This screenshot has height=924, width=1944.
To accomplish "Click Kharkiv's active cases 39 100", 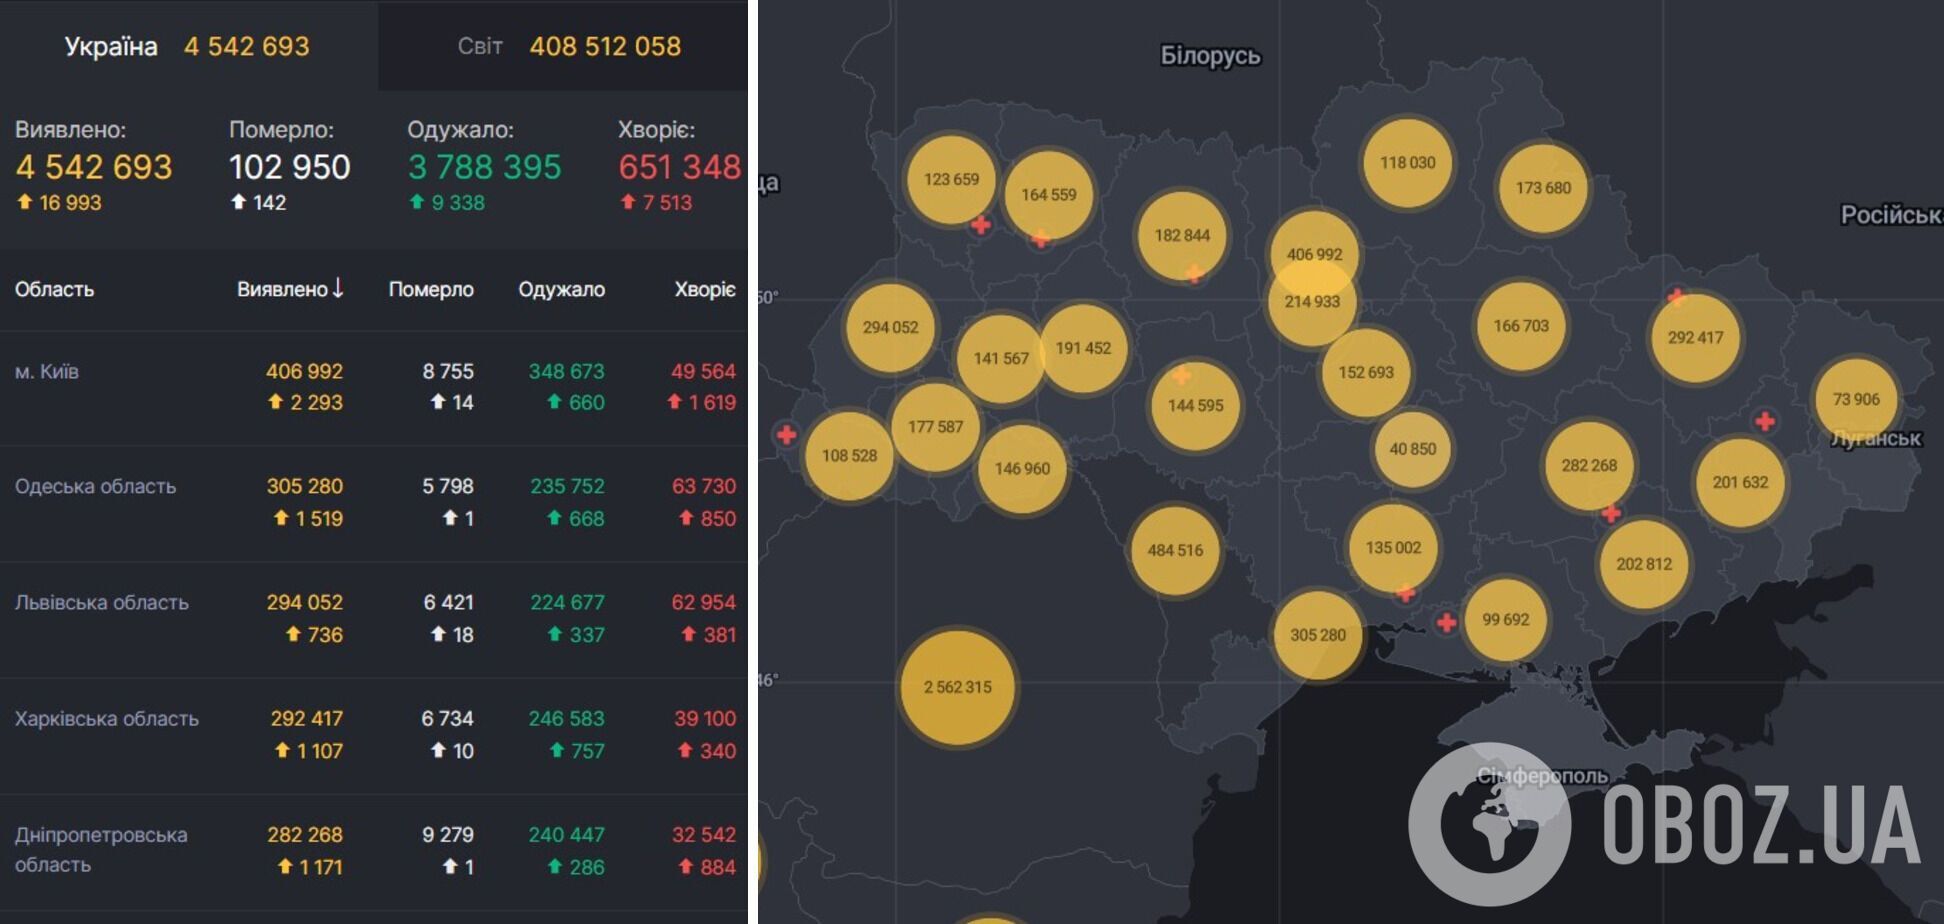I will [704, 718].
